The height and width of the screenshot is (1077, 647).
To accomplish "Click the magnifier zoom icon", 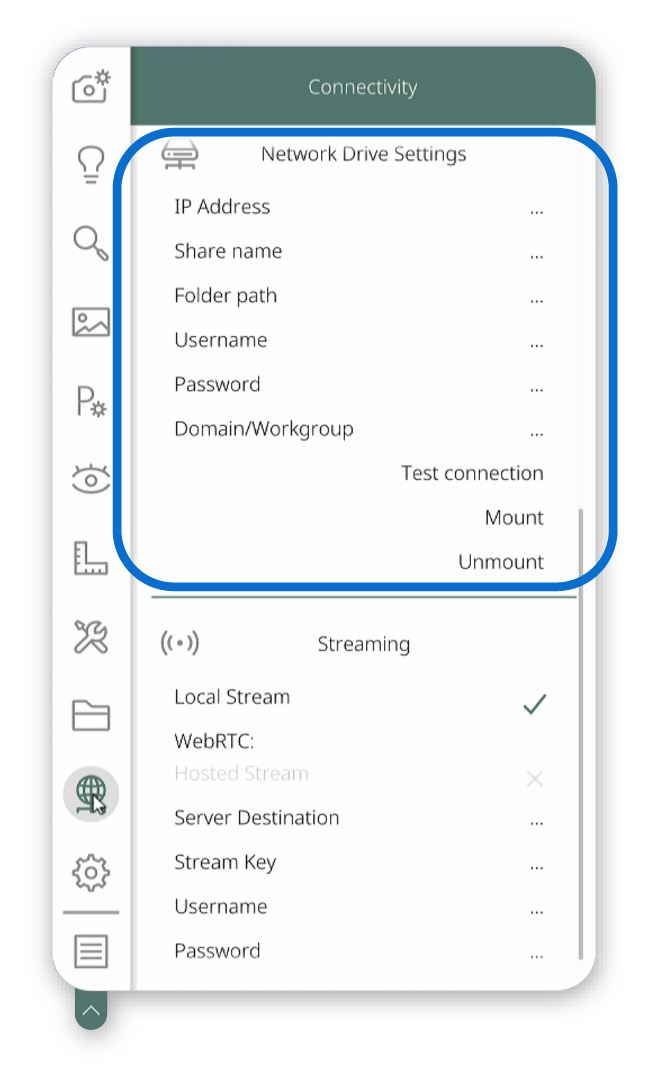I will (x=91, y=243).
